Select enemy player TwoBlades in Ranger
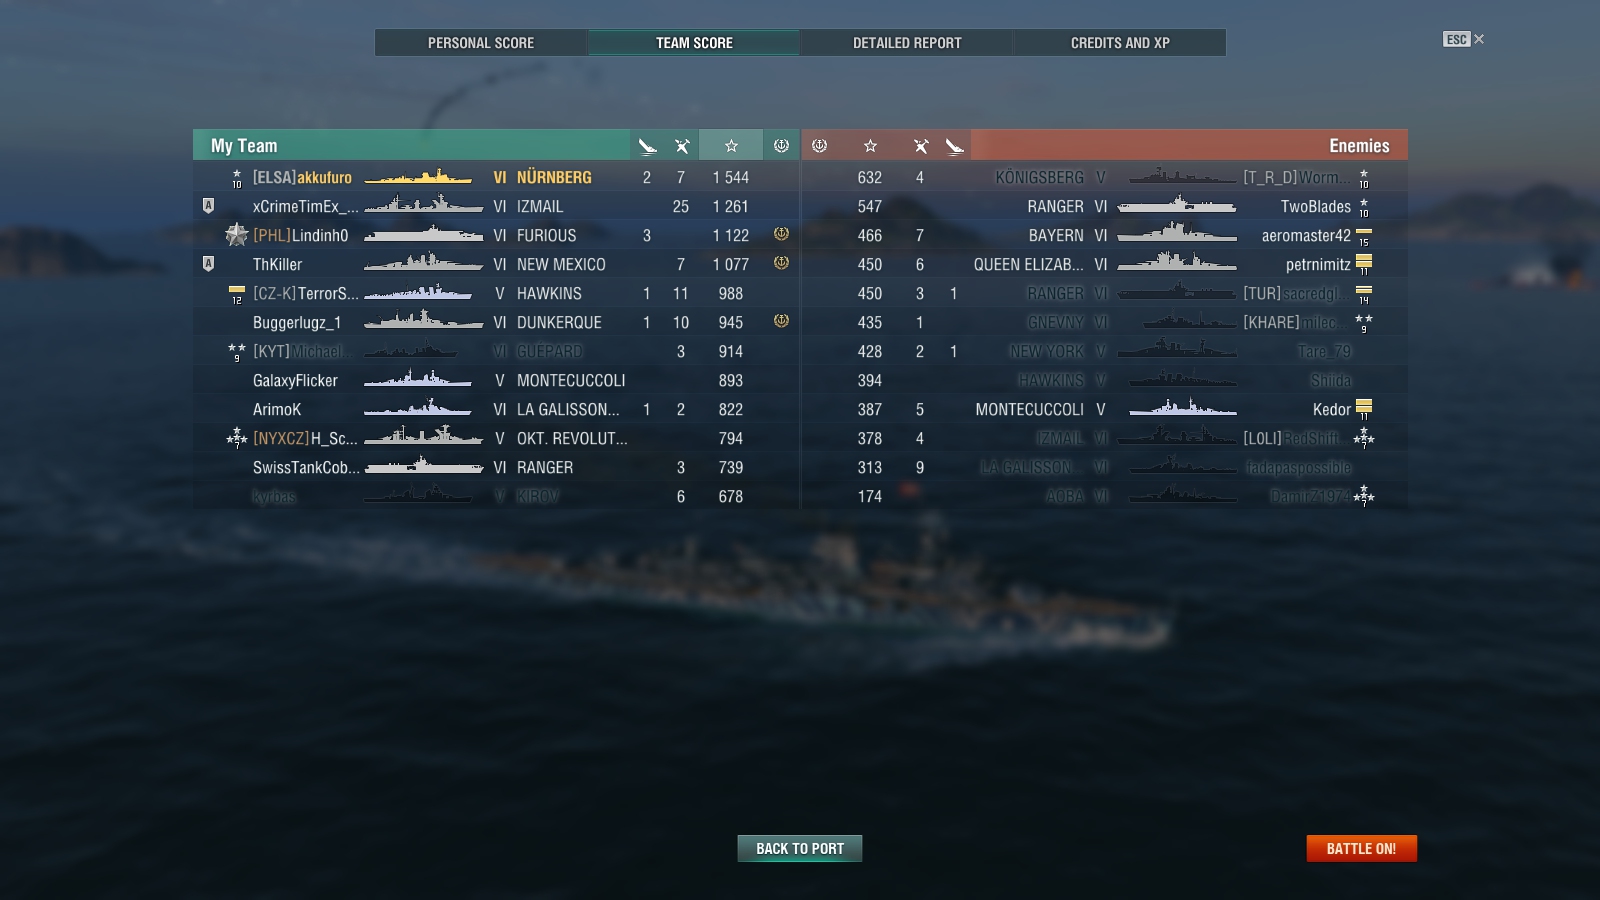The height and width of the screenshot is (900, 1600). [x=1104, y=206]
